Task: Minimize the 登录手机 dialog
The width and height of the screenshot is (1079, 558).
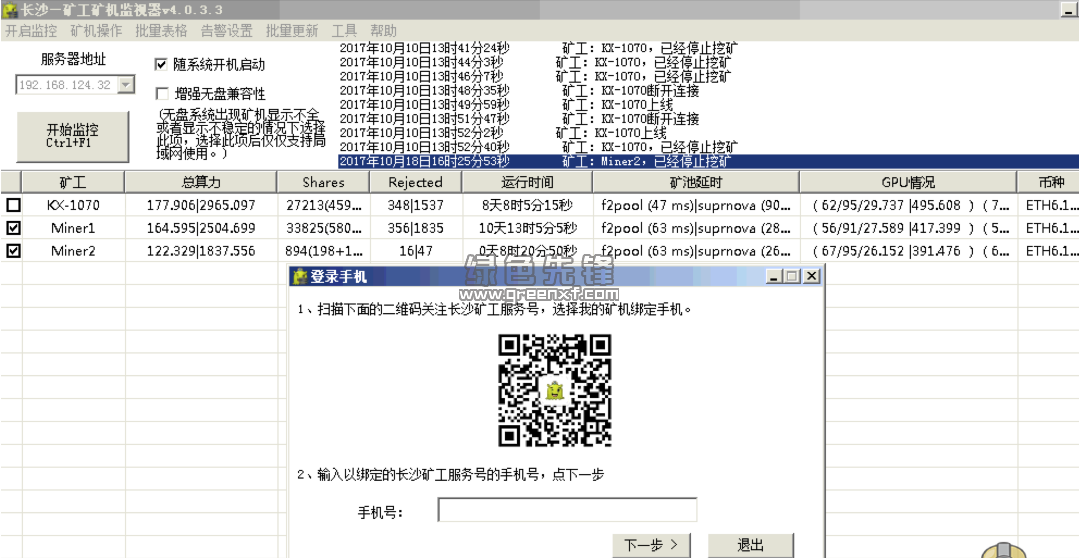Action: 775,277
